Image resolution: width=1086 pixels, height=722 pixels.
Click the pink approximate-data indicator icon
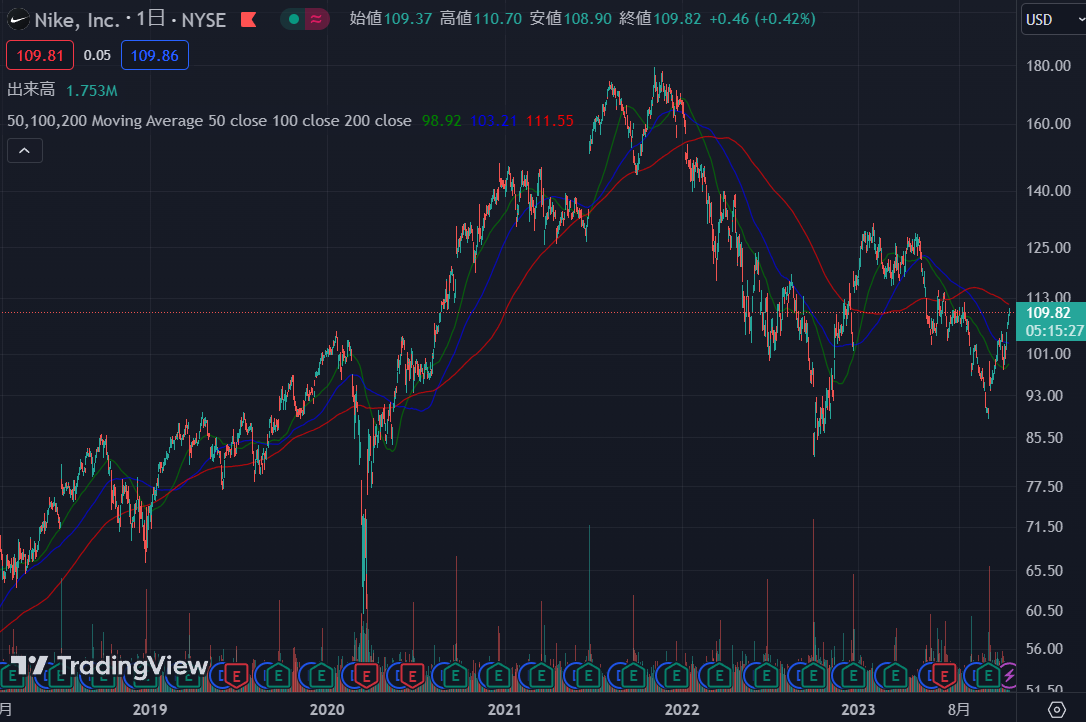(317, 19)
